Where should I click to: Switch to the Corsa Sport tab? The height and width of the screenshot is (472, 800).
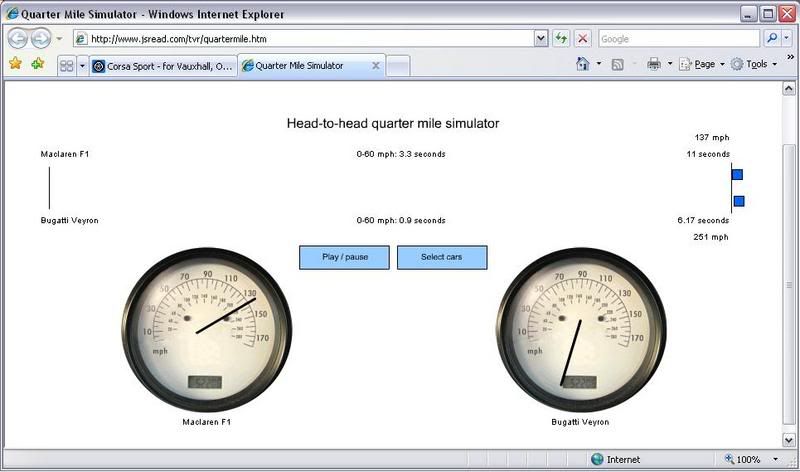click(x=162, y=66)
